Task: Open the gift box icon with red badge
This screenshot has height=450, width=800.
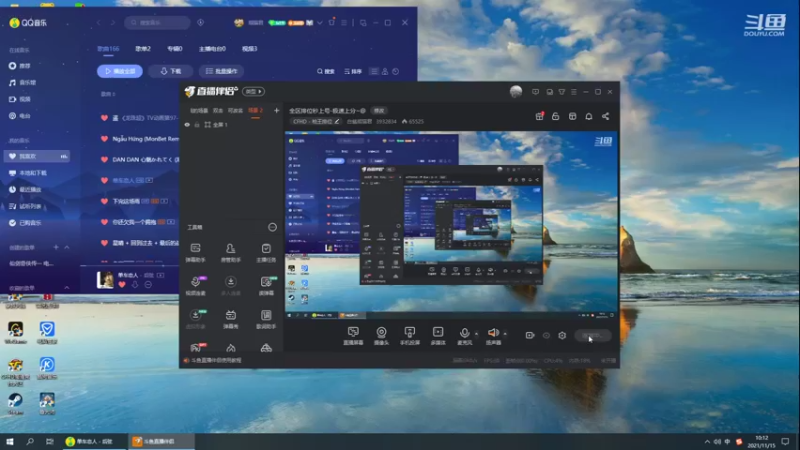Action: [x=539, y=116]
